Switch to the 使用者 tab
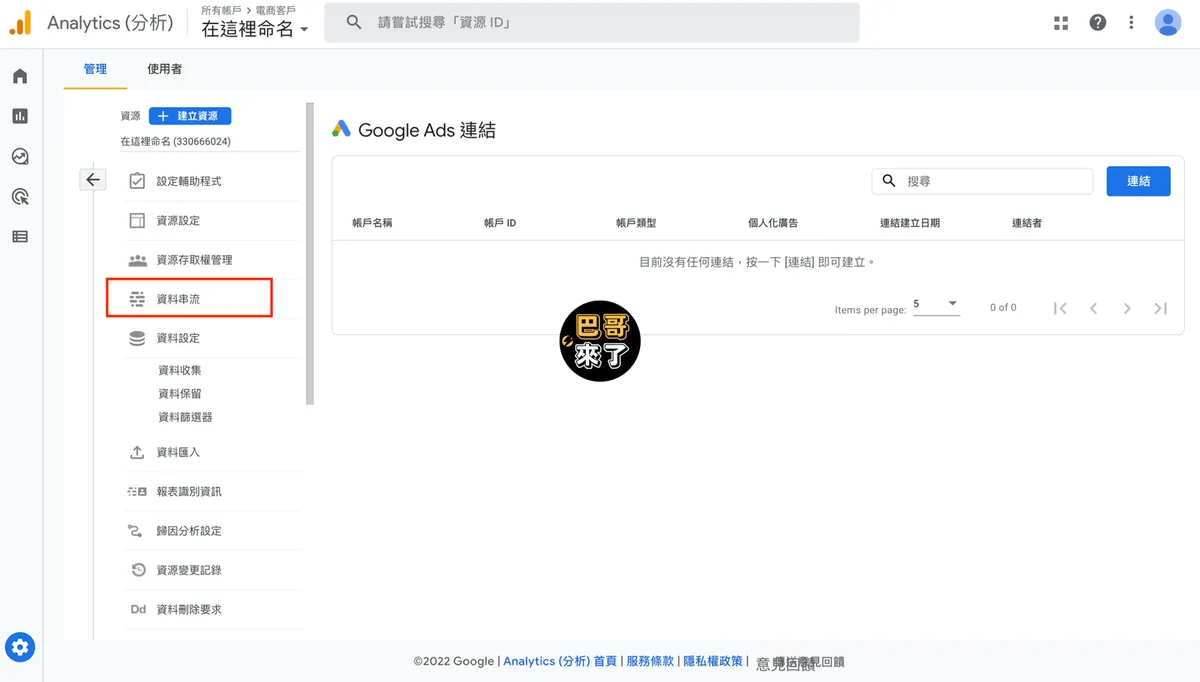 [165, 69]
